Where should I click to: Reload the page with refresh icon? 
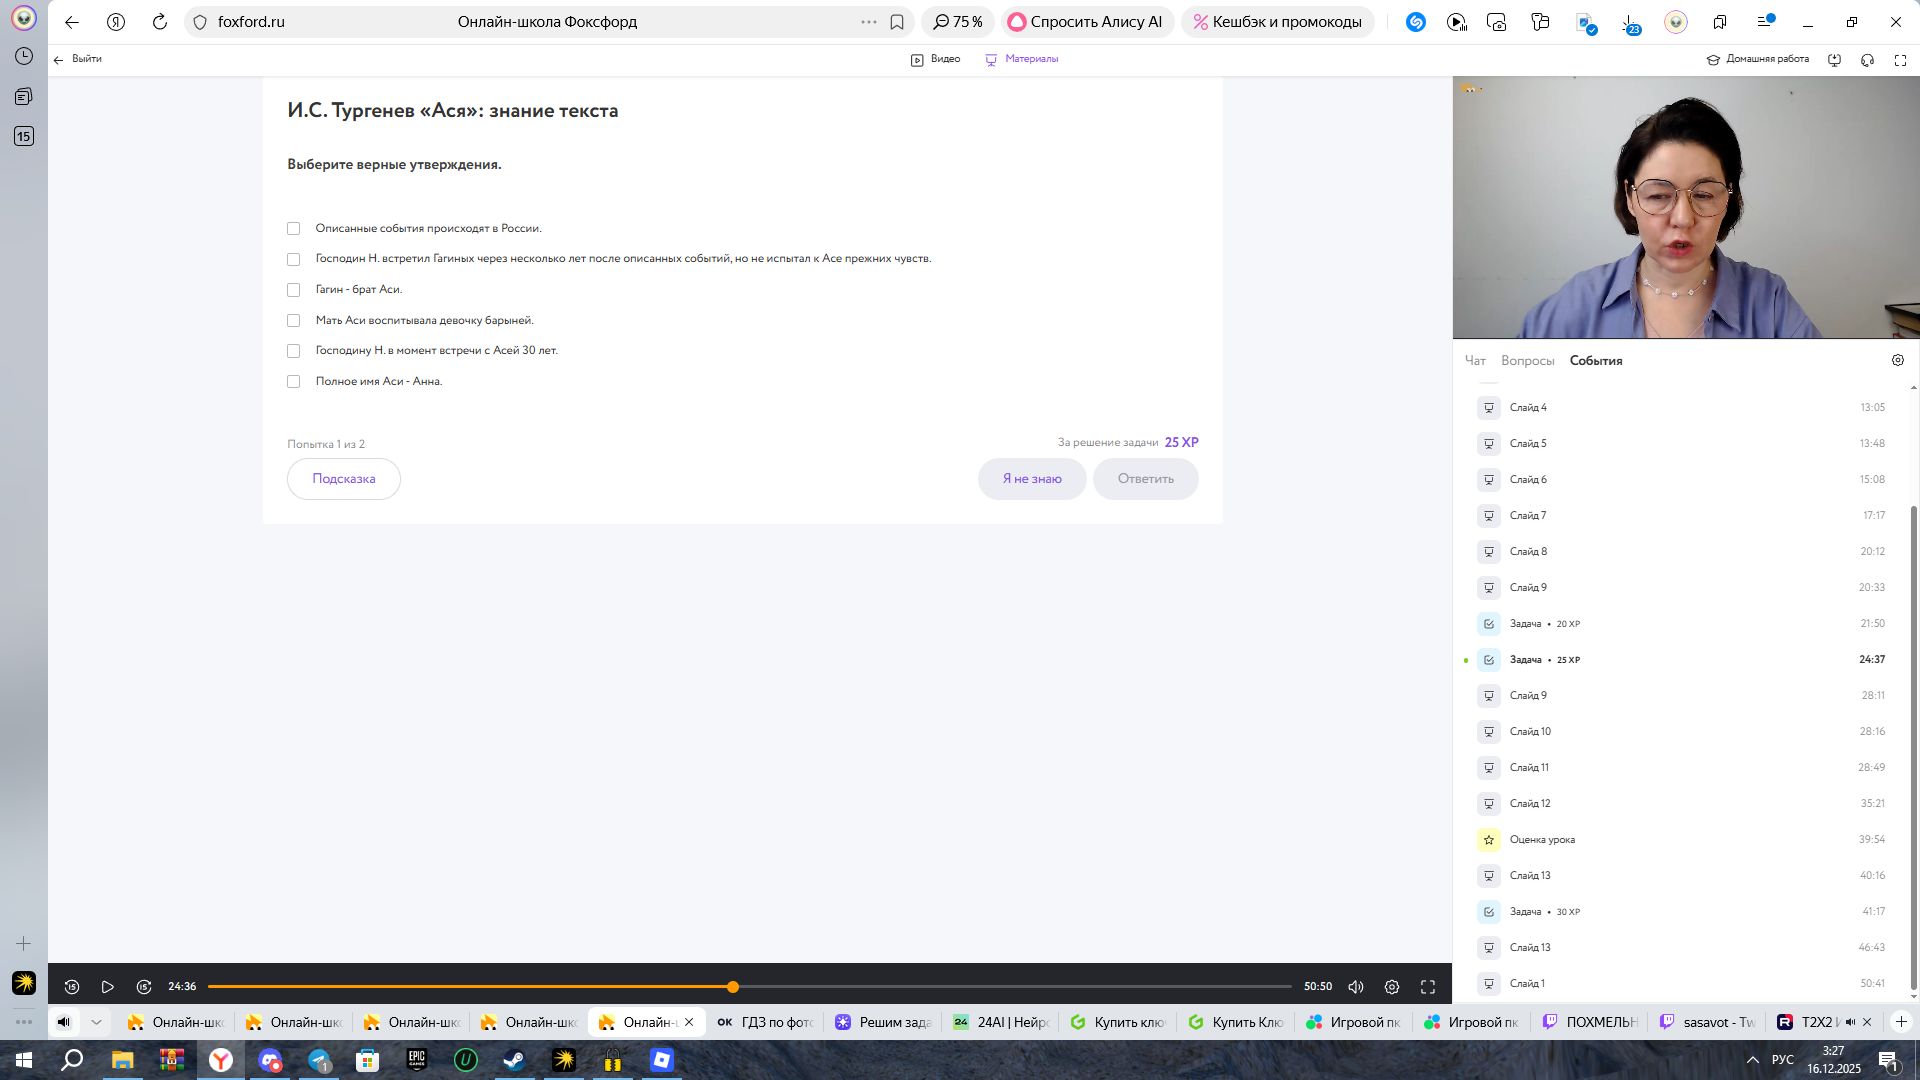coord(160,22)
